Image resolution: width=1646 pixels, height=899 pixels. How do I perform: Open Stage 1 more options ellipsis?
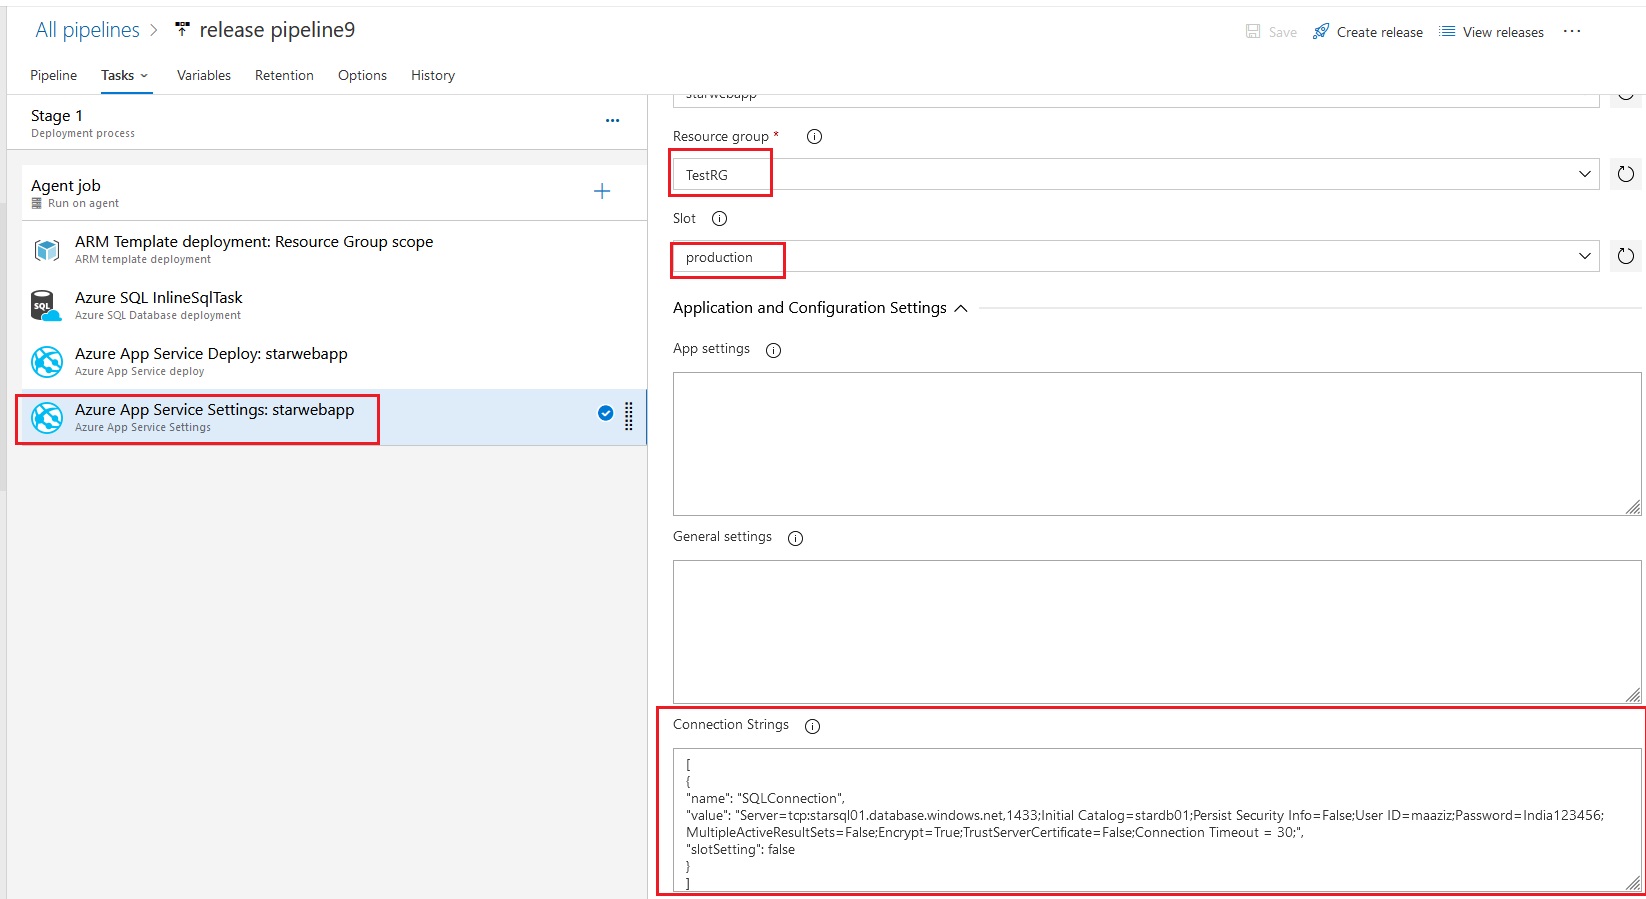tap(612, 121)
